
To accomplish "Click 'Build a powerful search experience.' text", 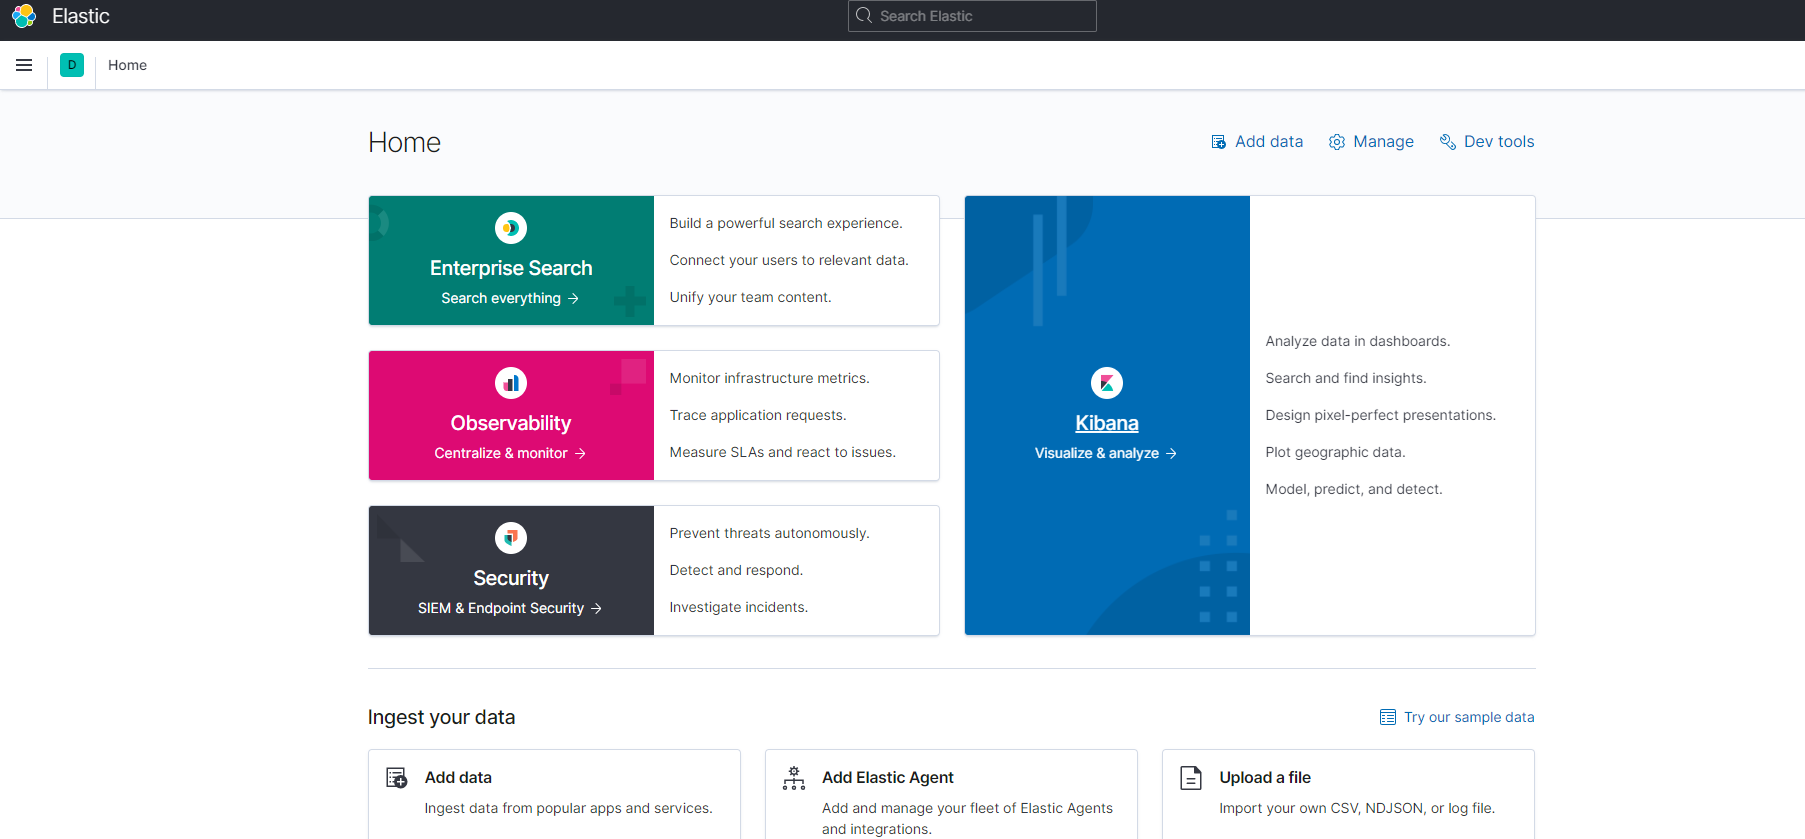I will (x=786, y=223).
